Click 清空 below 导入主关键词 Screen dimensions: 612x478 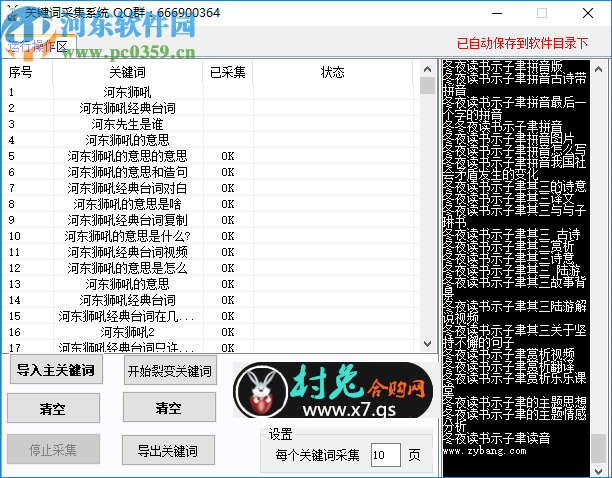[53, 408]
